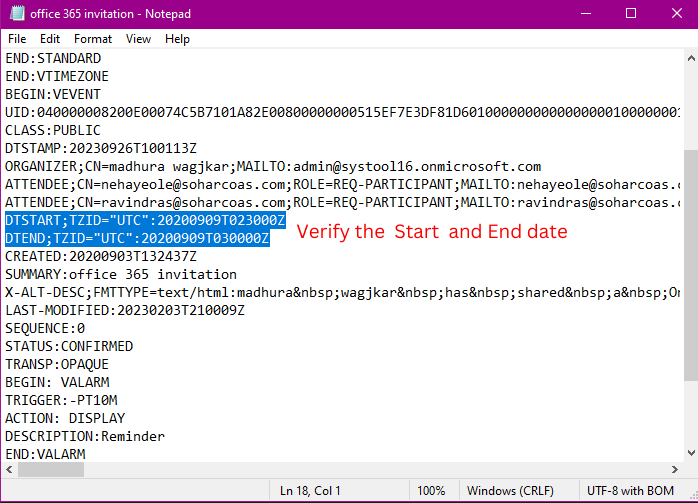The height and width of the screenshot is (503, 698).
Task: Click the BEGIN: VALARM line
Action: pyautogui.click(x=57, y=382)
